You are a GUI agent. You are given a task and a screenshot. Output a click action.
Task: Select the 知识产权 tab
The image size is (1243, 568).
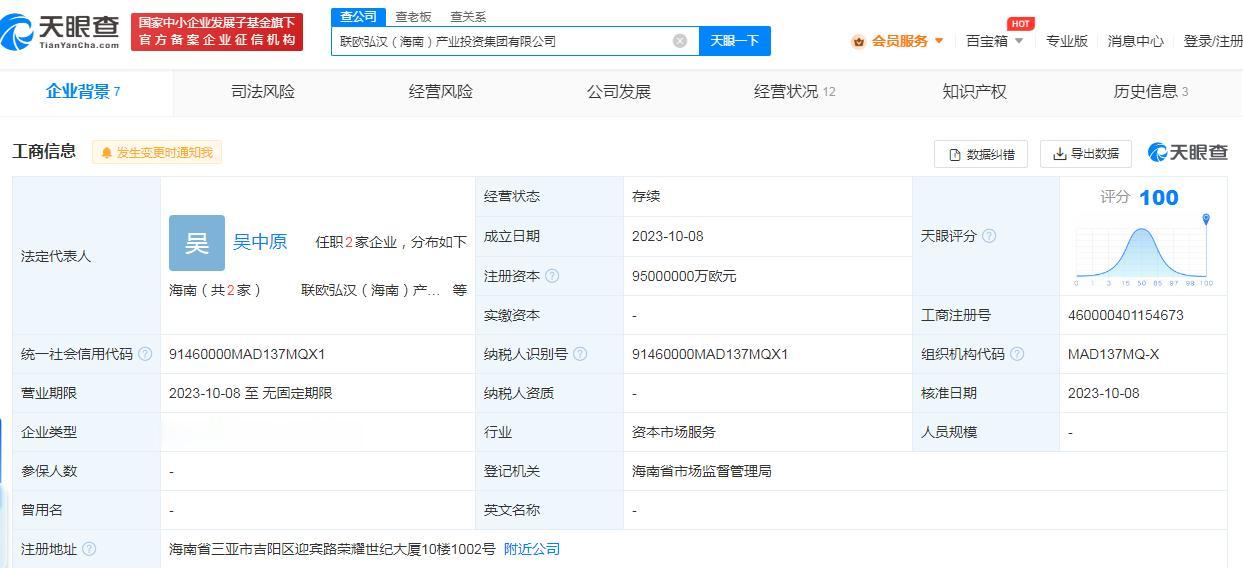coord(974,92)
